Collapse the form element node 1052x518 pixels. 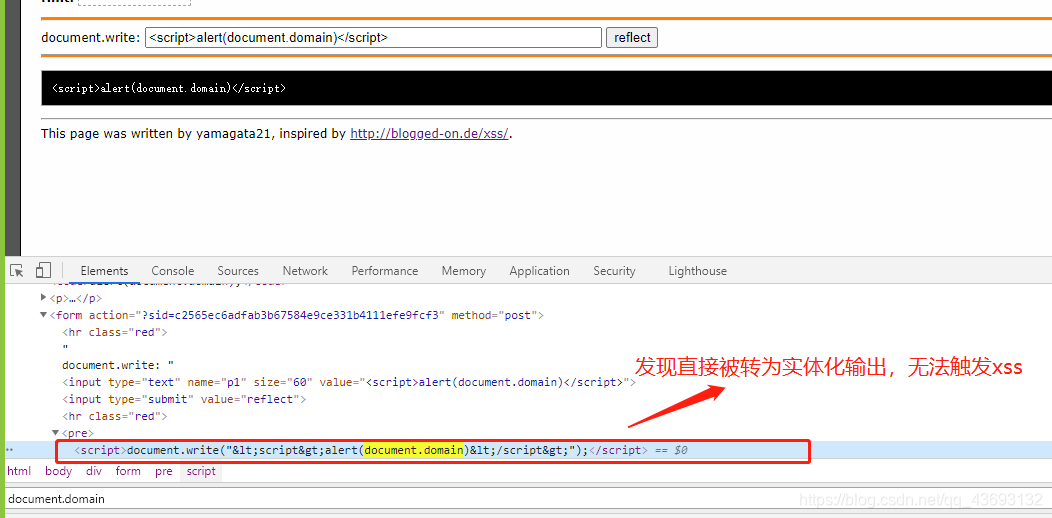[x=44, y=315]
